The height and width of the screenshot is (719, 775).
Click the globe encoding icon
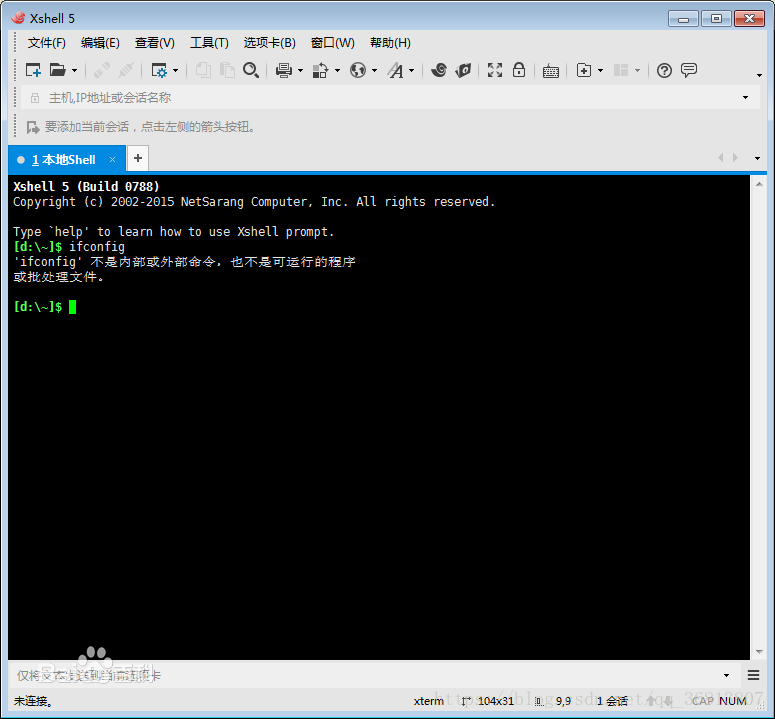[x=358, y=70]
